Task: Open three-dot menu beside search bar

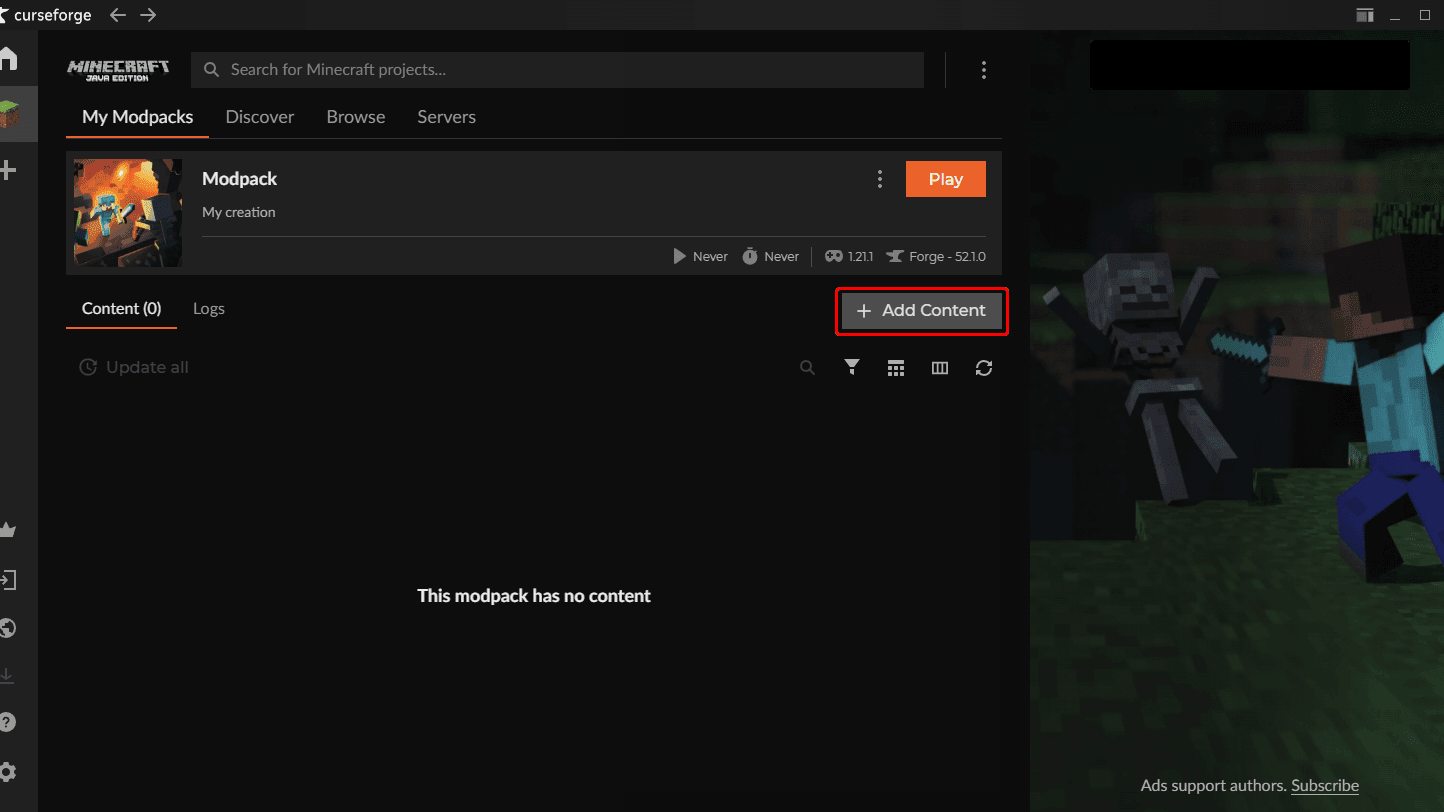Action: [984, 70]
